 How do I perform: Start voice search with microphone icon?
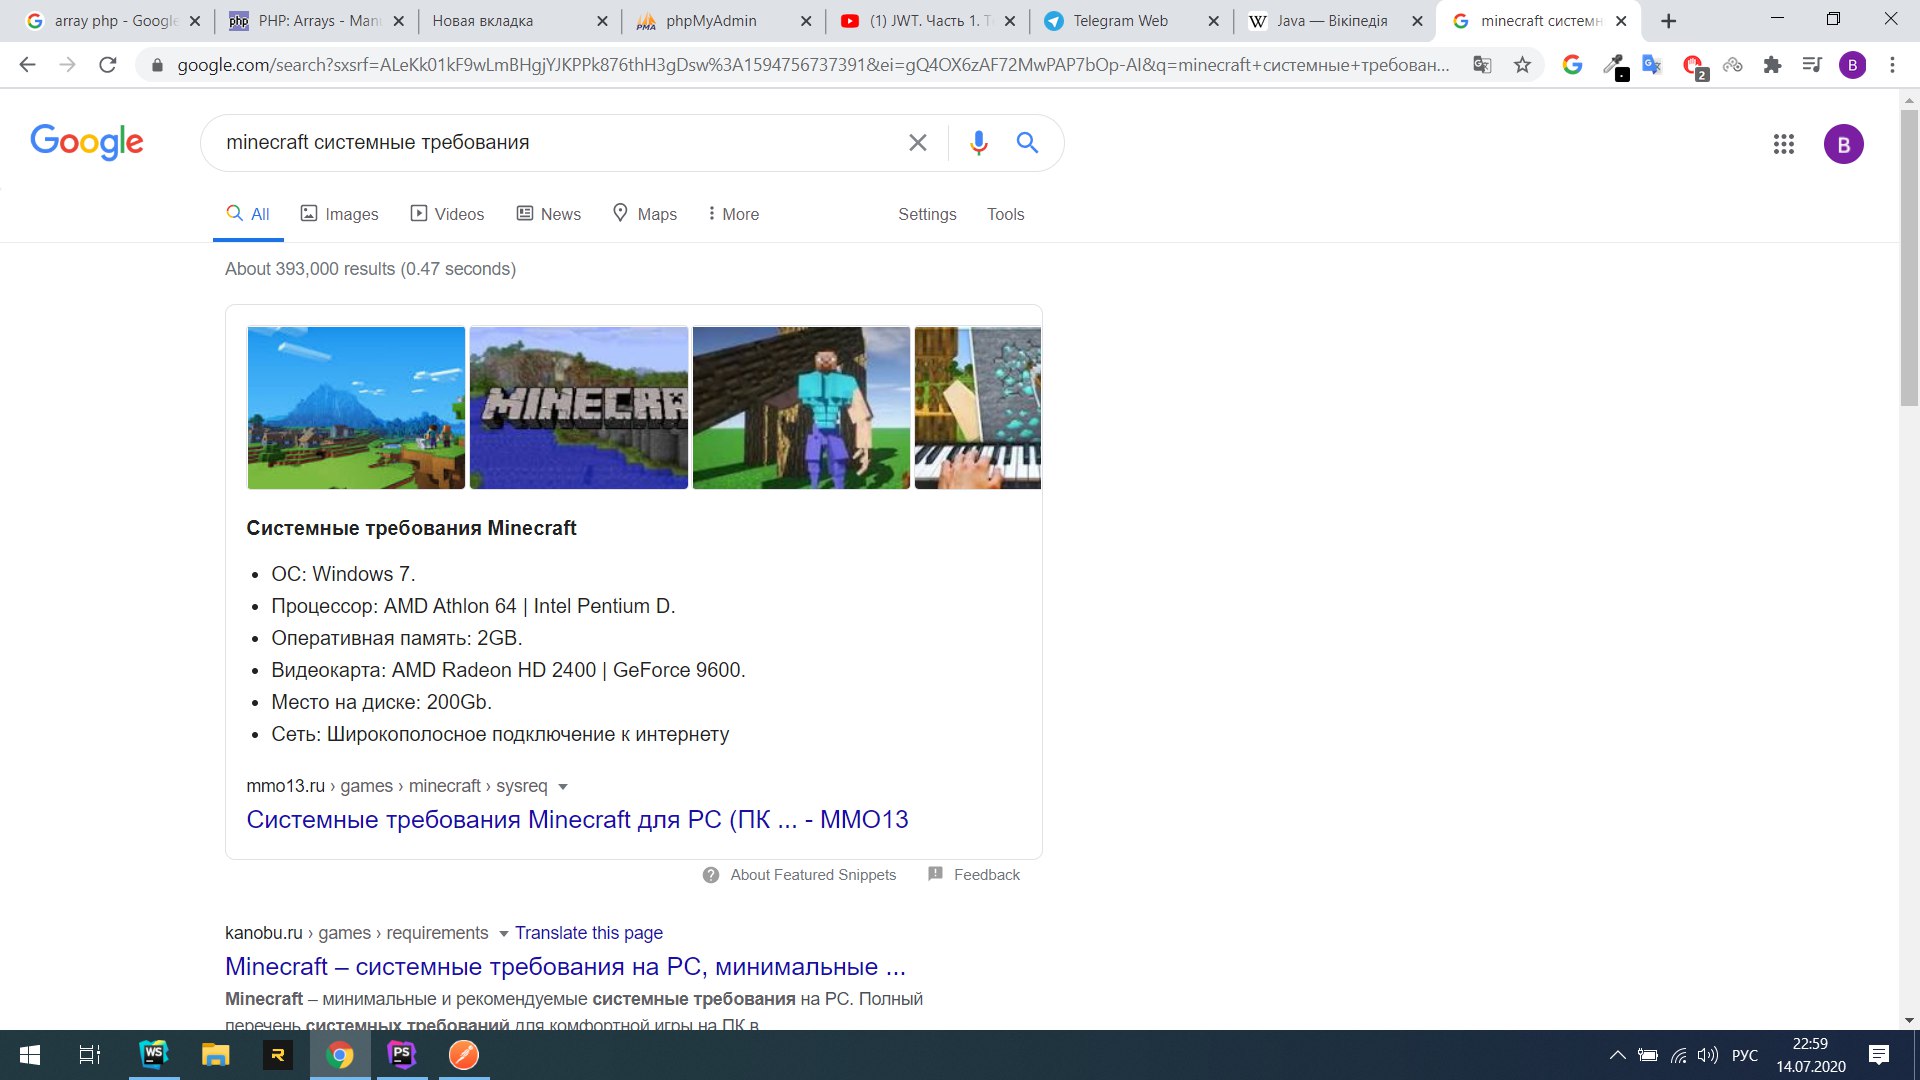pyautogui.click(x=979, y=143)
